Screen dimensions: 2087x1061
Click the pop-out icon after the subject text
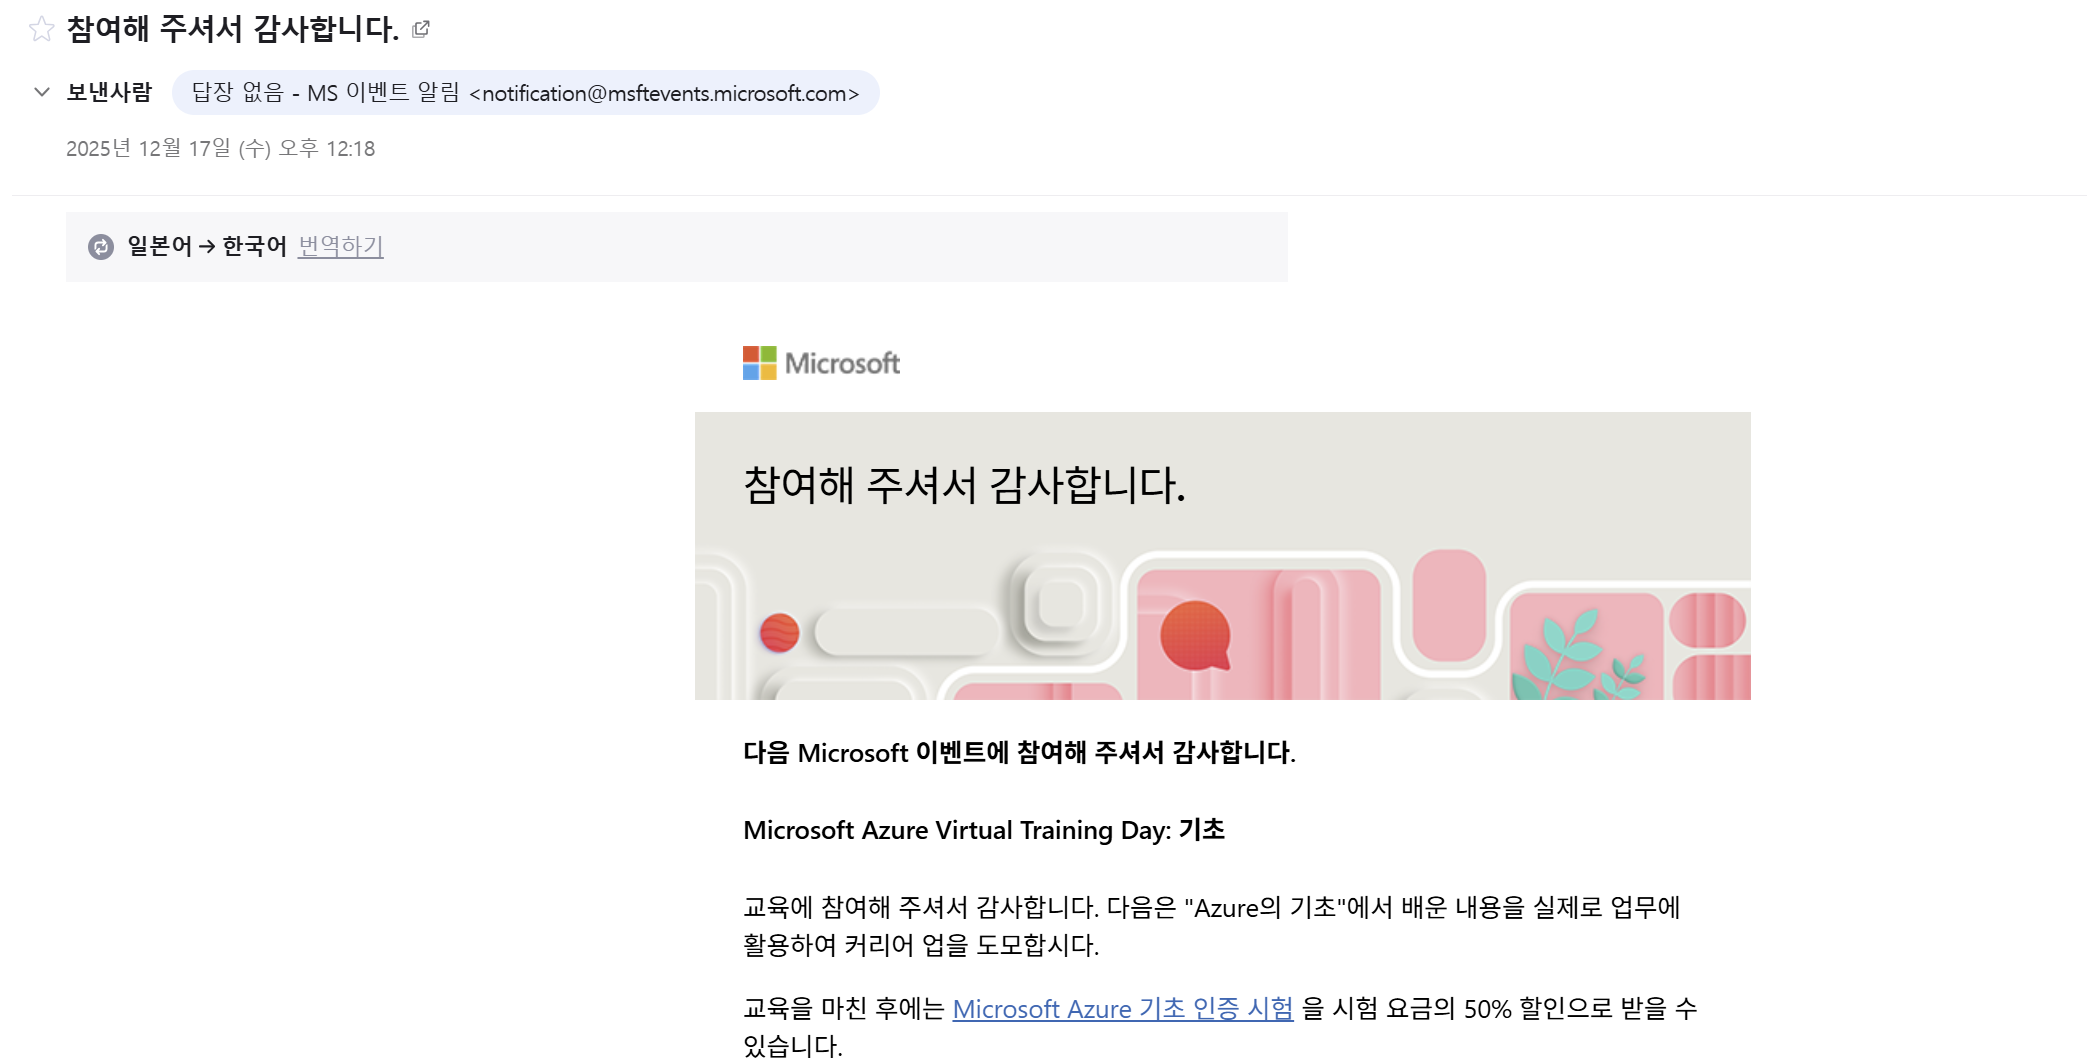pyautogui.click(x=420, y=30)
